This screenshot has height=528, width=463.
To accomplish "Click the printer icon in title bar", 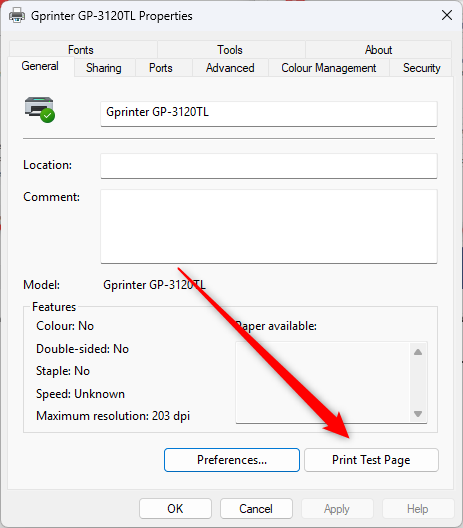I will (x=16, y=15).
